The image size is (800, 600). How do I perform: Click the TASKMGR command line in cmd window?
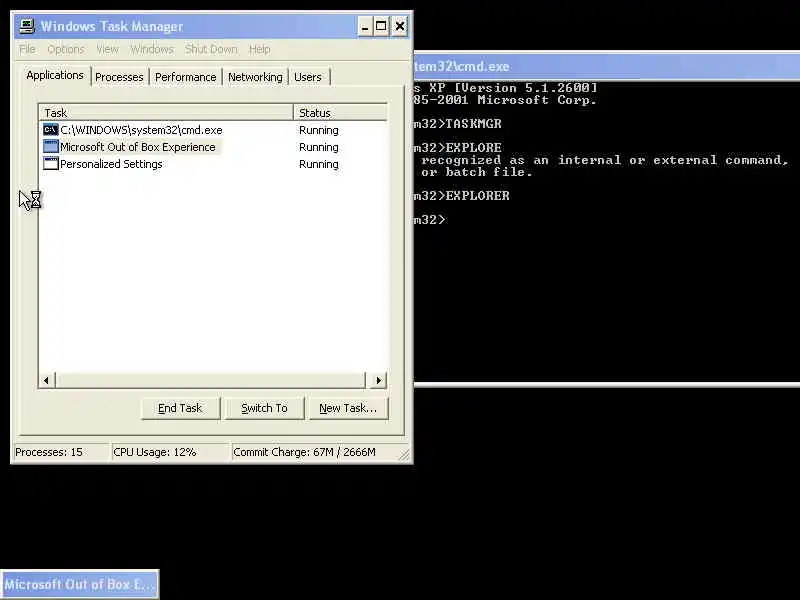[x=458, y=124]
